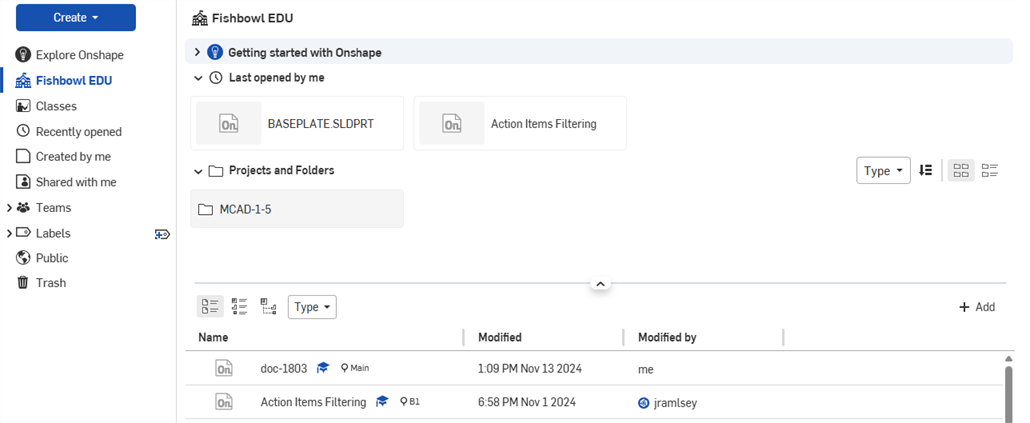Click the document list vertical scrollbar
The height and width of the screenshot is (423, 1030).
(1010, 393)
